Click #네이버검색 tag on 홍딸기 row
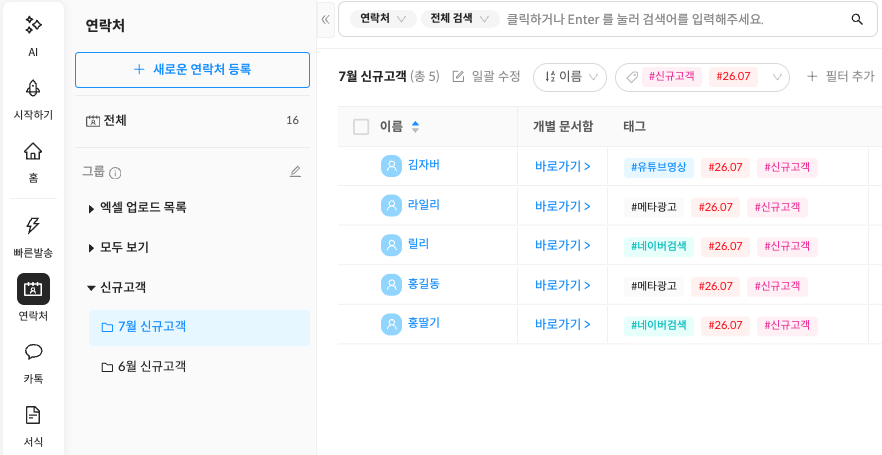 (659, 326)
